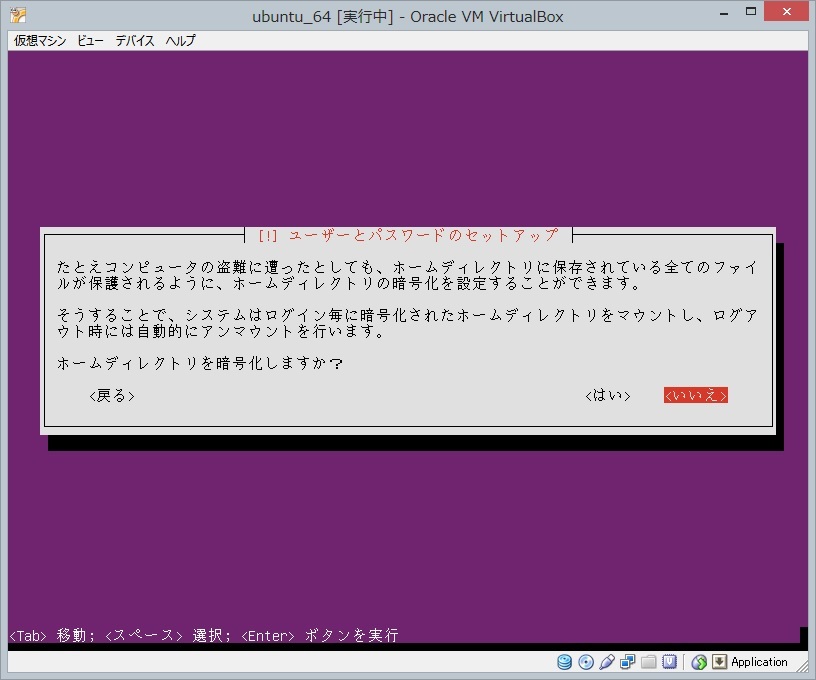
Task: Click the USB devices status icon
Action: (x=607, y=662)
